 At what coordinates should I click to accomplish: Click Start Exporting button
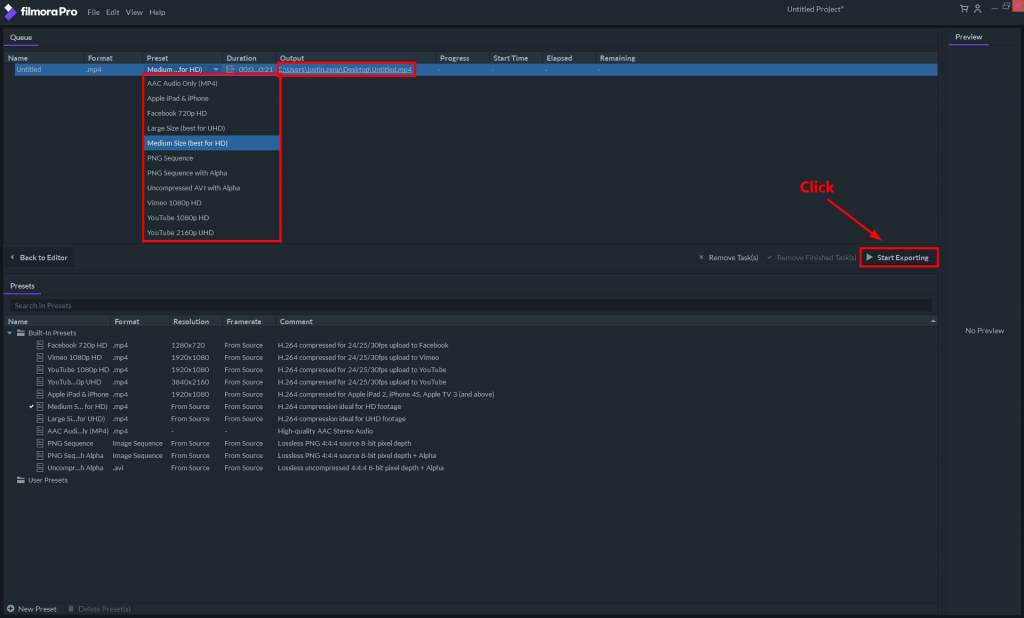pyautogui.click(x=899, y=257)
